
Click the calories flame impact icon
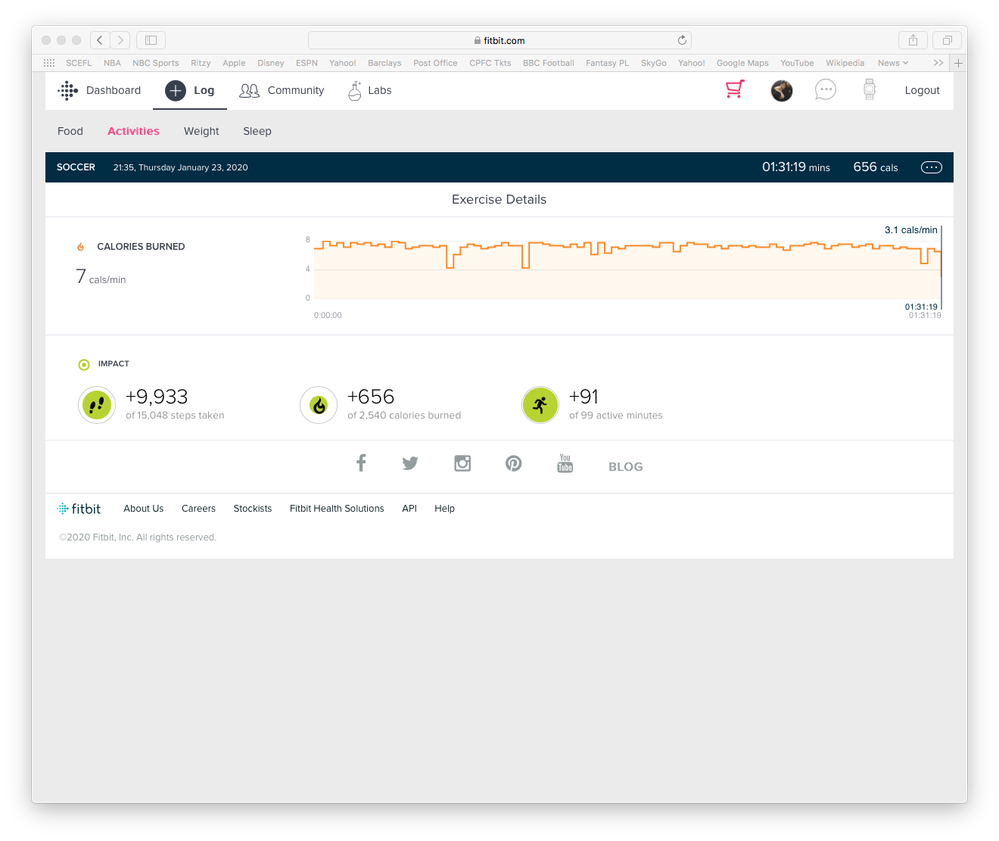tap(319, 405)
